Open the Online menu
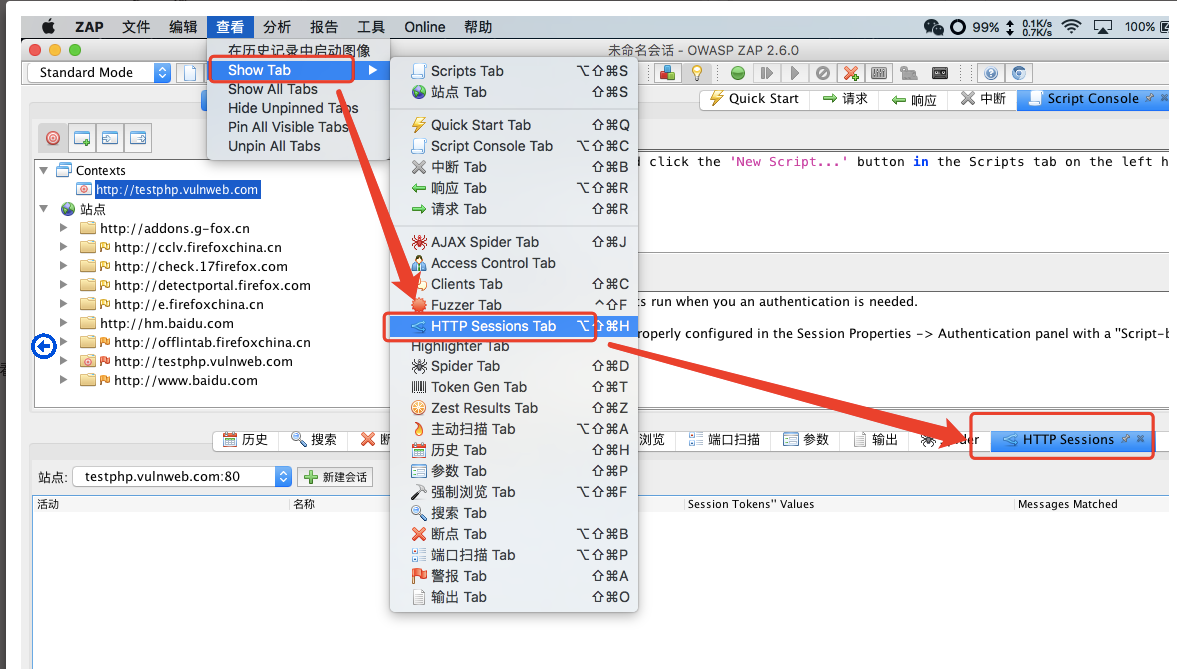The height and width of the screenshot is (669, 1177). coord(425,27)
